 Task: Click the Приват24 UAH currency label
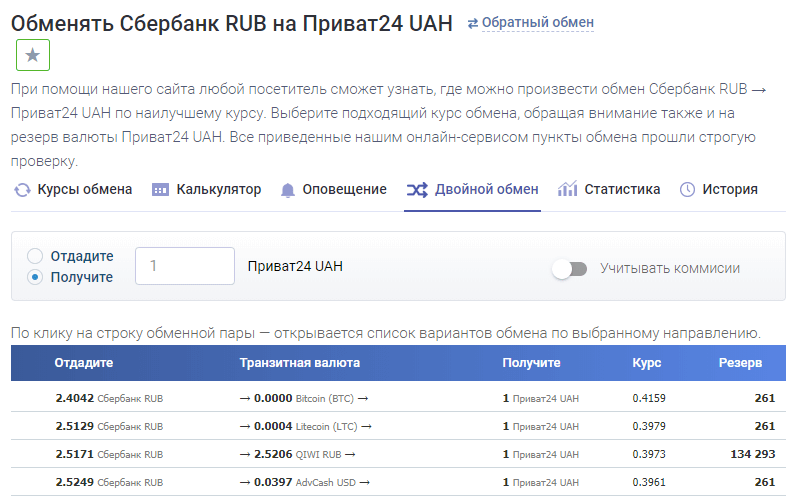[x=295, y=266]
